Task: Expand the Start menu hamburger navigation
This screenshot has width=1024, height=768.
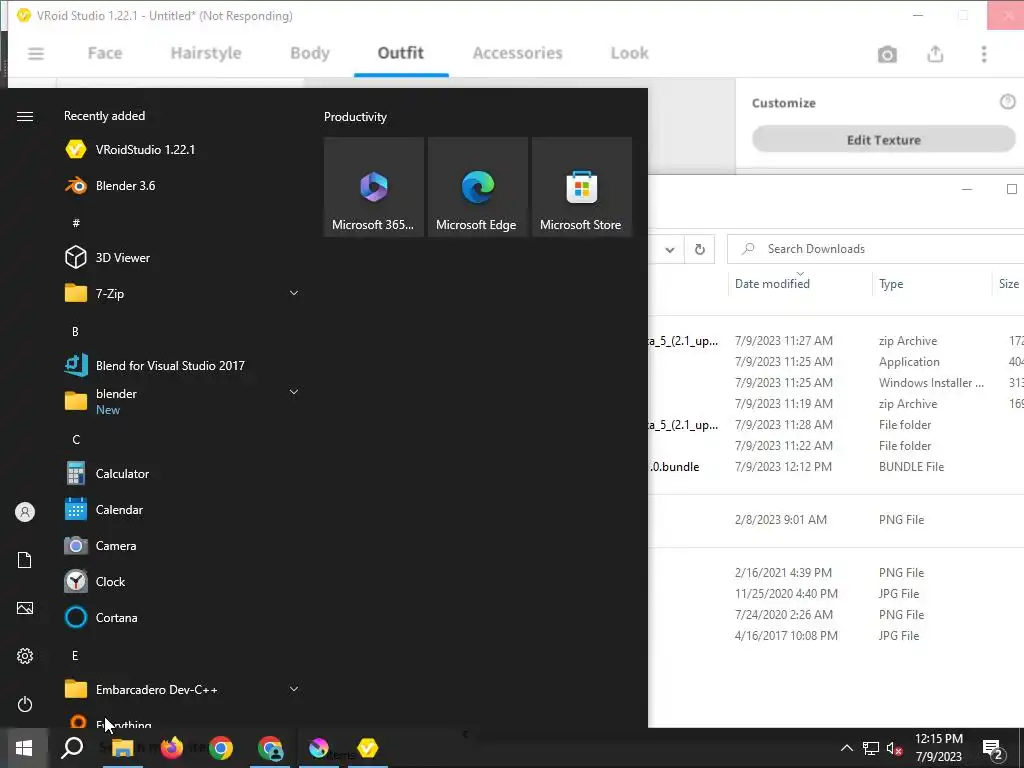Action: point(25,116)
